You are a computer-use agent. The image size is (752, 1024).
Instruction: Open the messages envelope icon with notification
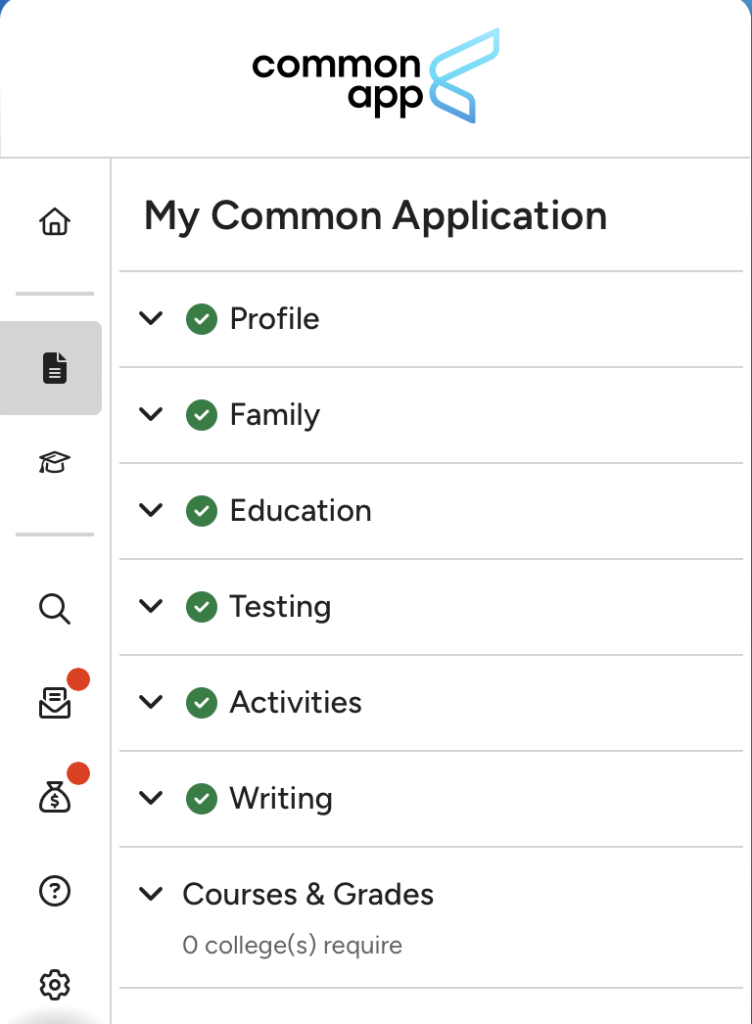[54, 705]
